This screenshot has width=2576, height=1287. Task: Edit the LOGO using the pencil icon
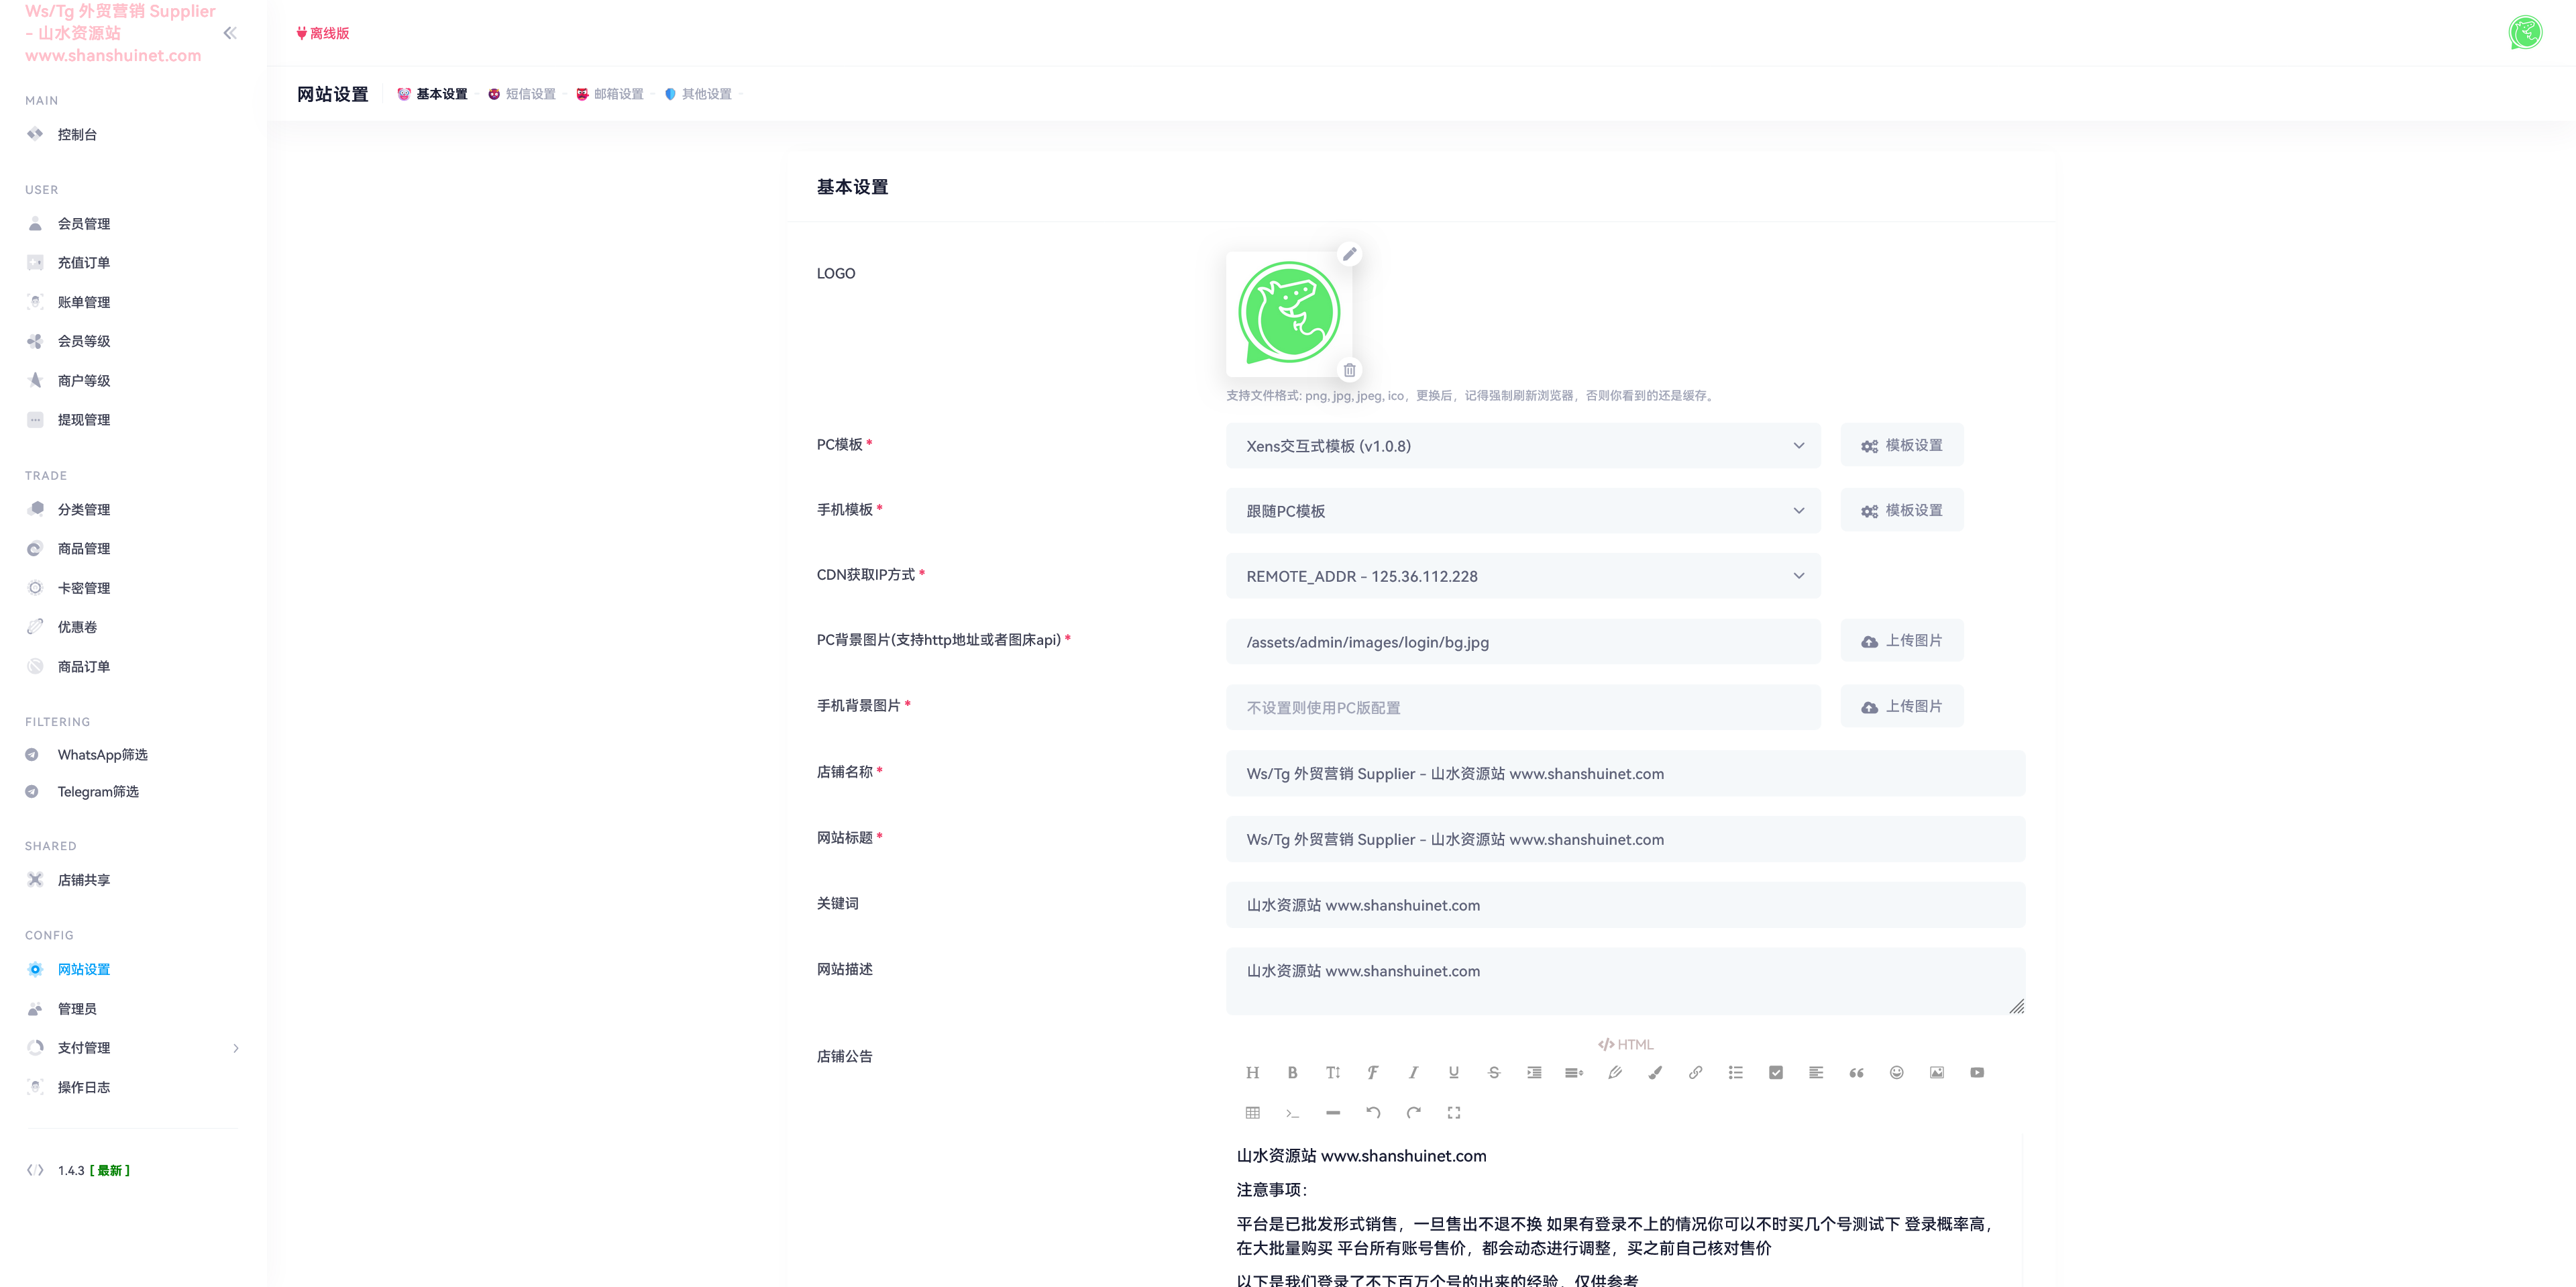click(x=1350, y=254)
